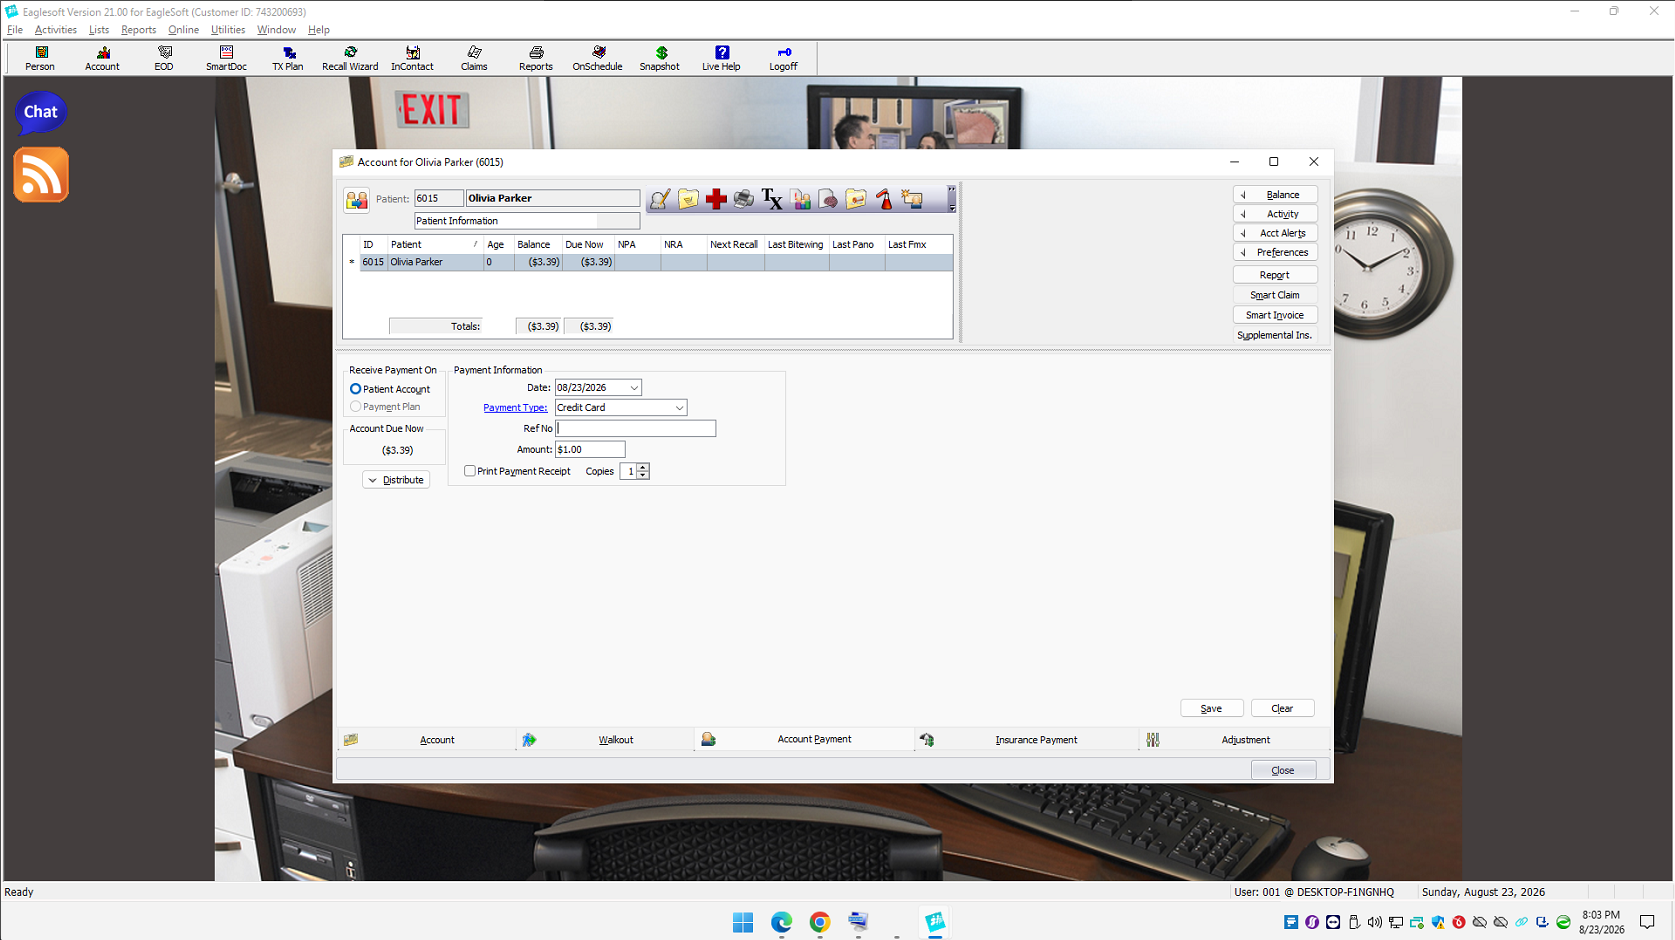Open Claims from the toolbar
Image resolution: width=1675 pixels, height=940 pixels.
[474, 58]
